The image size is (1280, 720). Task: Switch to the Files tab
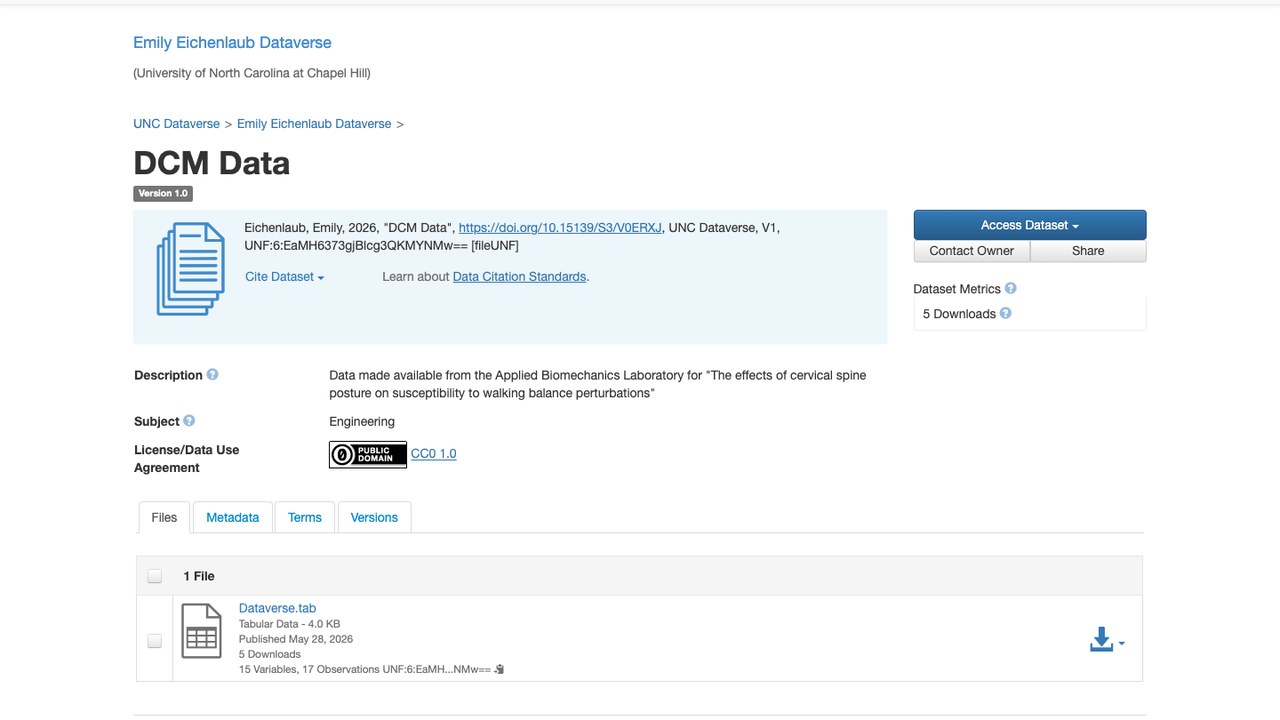164,517
